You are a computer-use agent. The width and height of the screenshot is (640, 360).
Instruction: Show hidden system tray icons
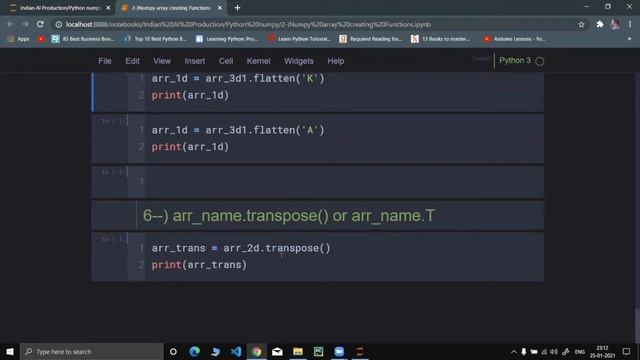(513, 351)
